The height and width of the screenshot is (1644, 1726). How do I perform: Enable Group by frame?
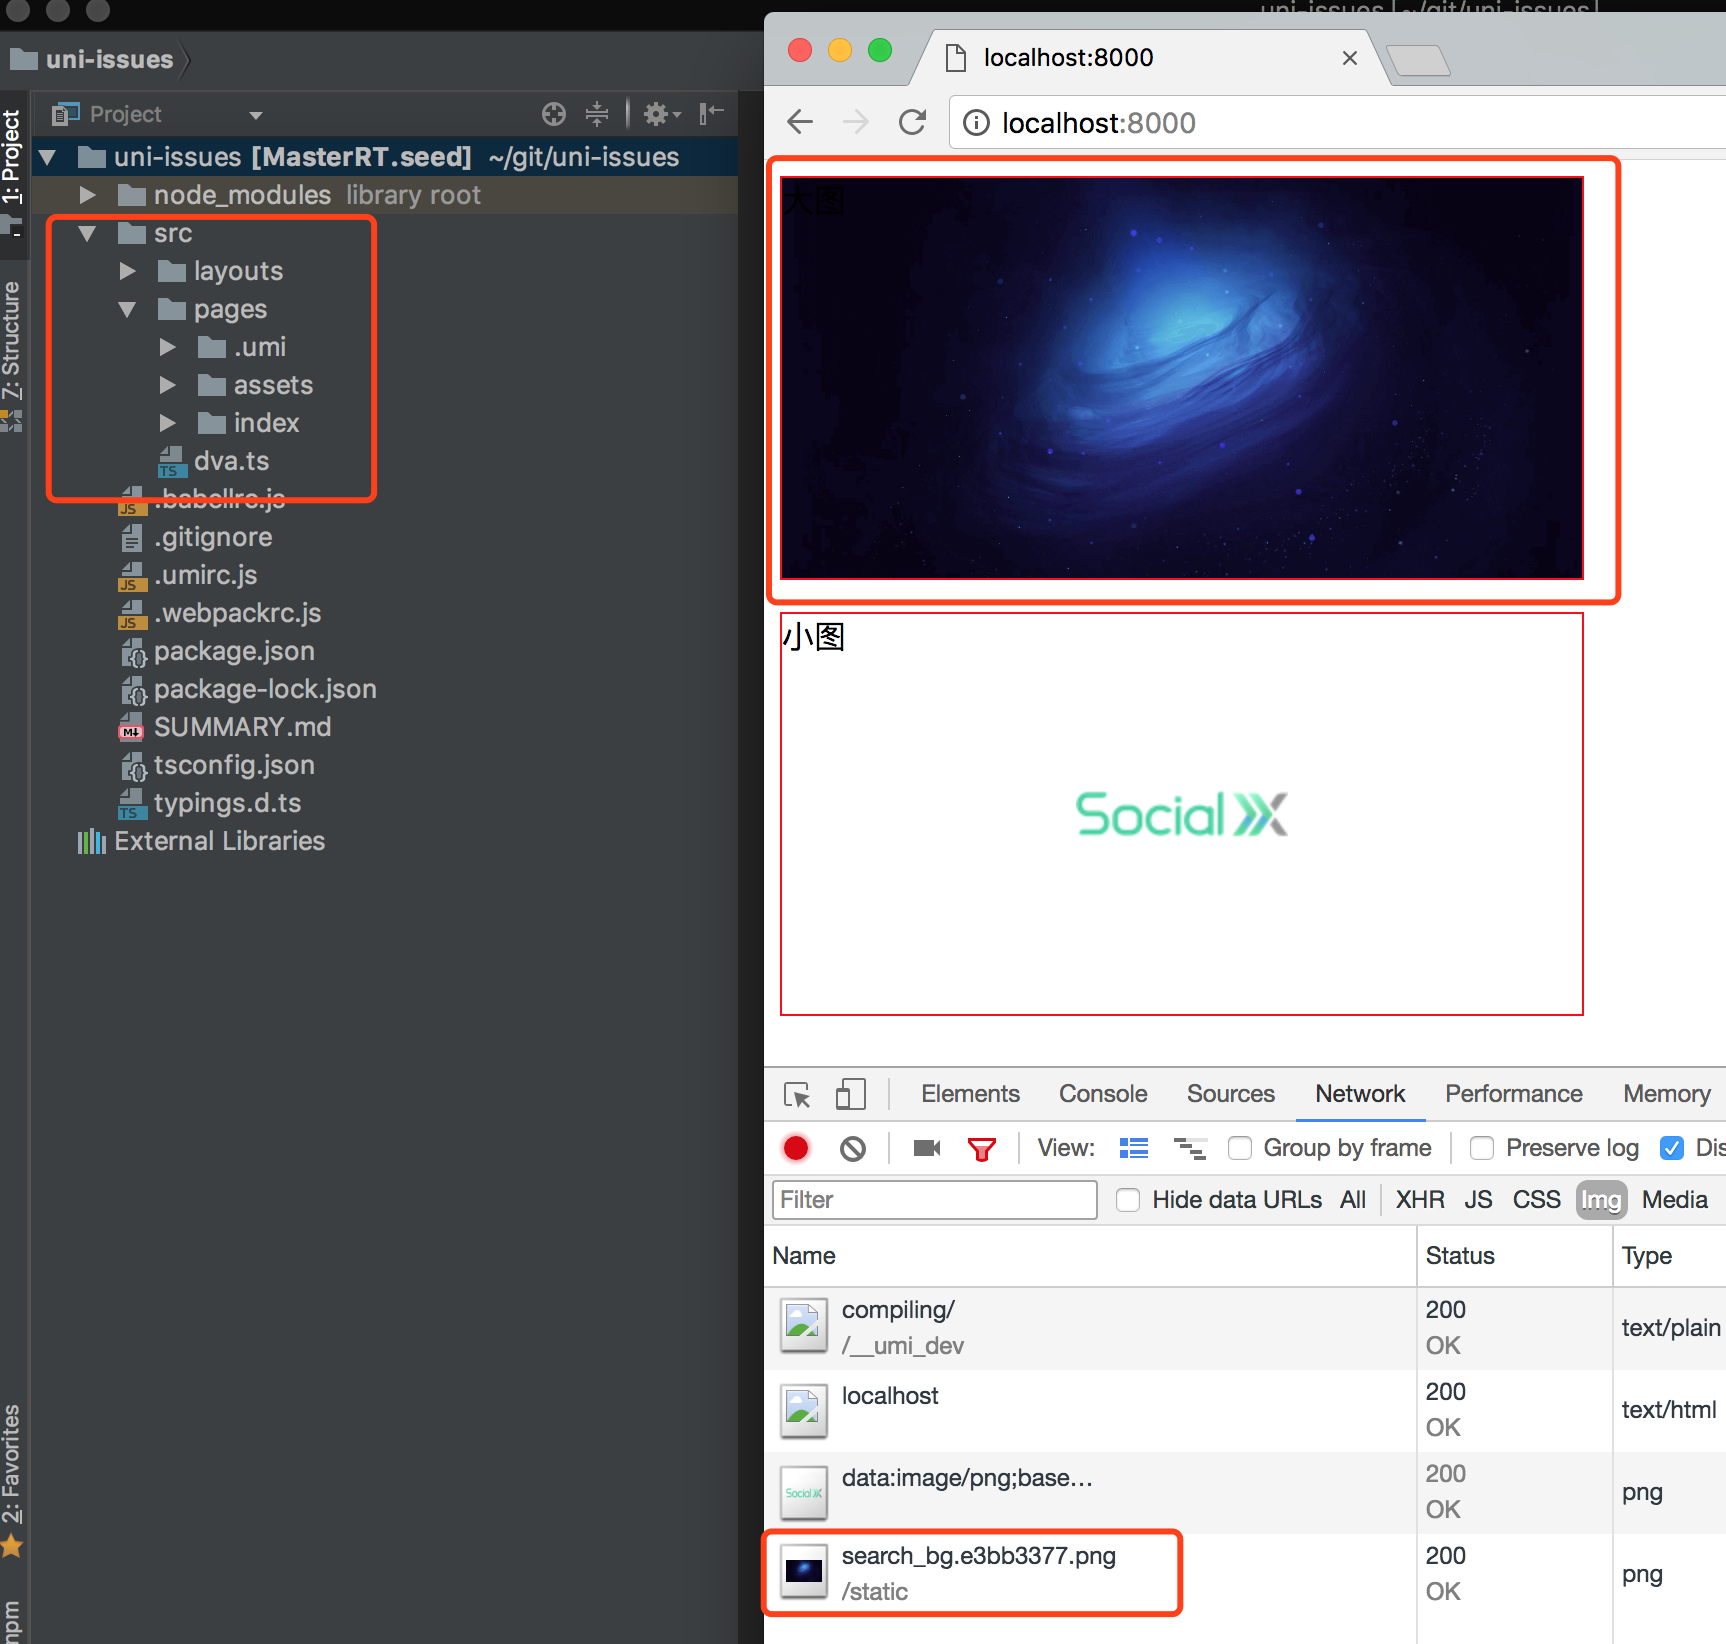pyautogui.click(x=1240, y=1147)
